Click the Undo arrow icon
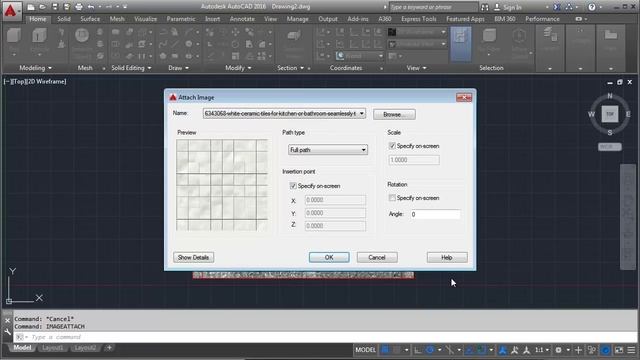The width and height of the screenshot is (640, 360). coord(91,7)
